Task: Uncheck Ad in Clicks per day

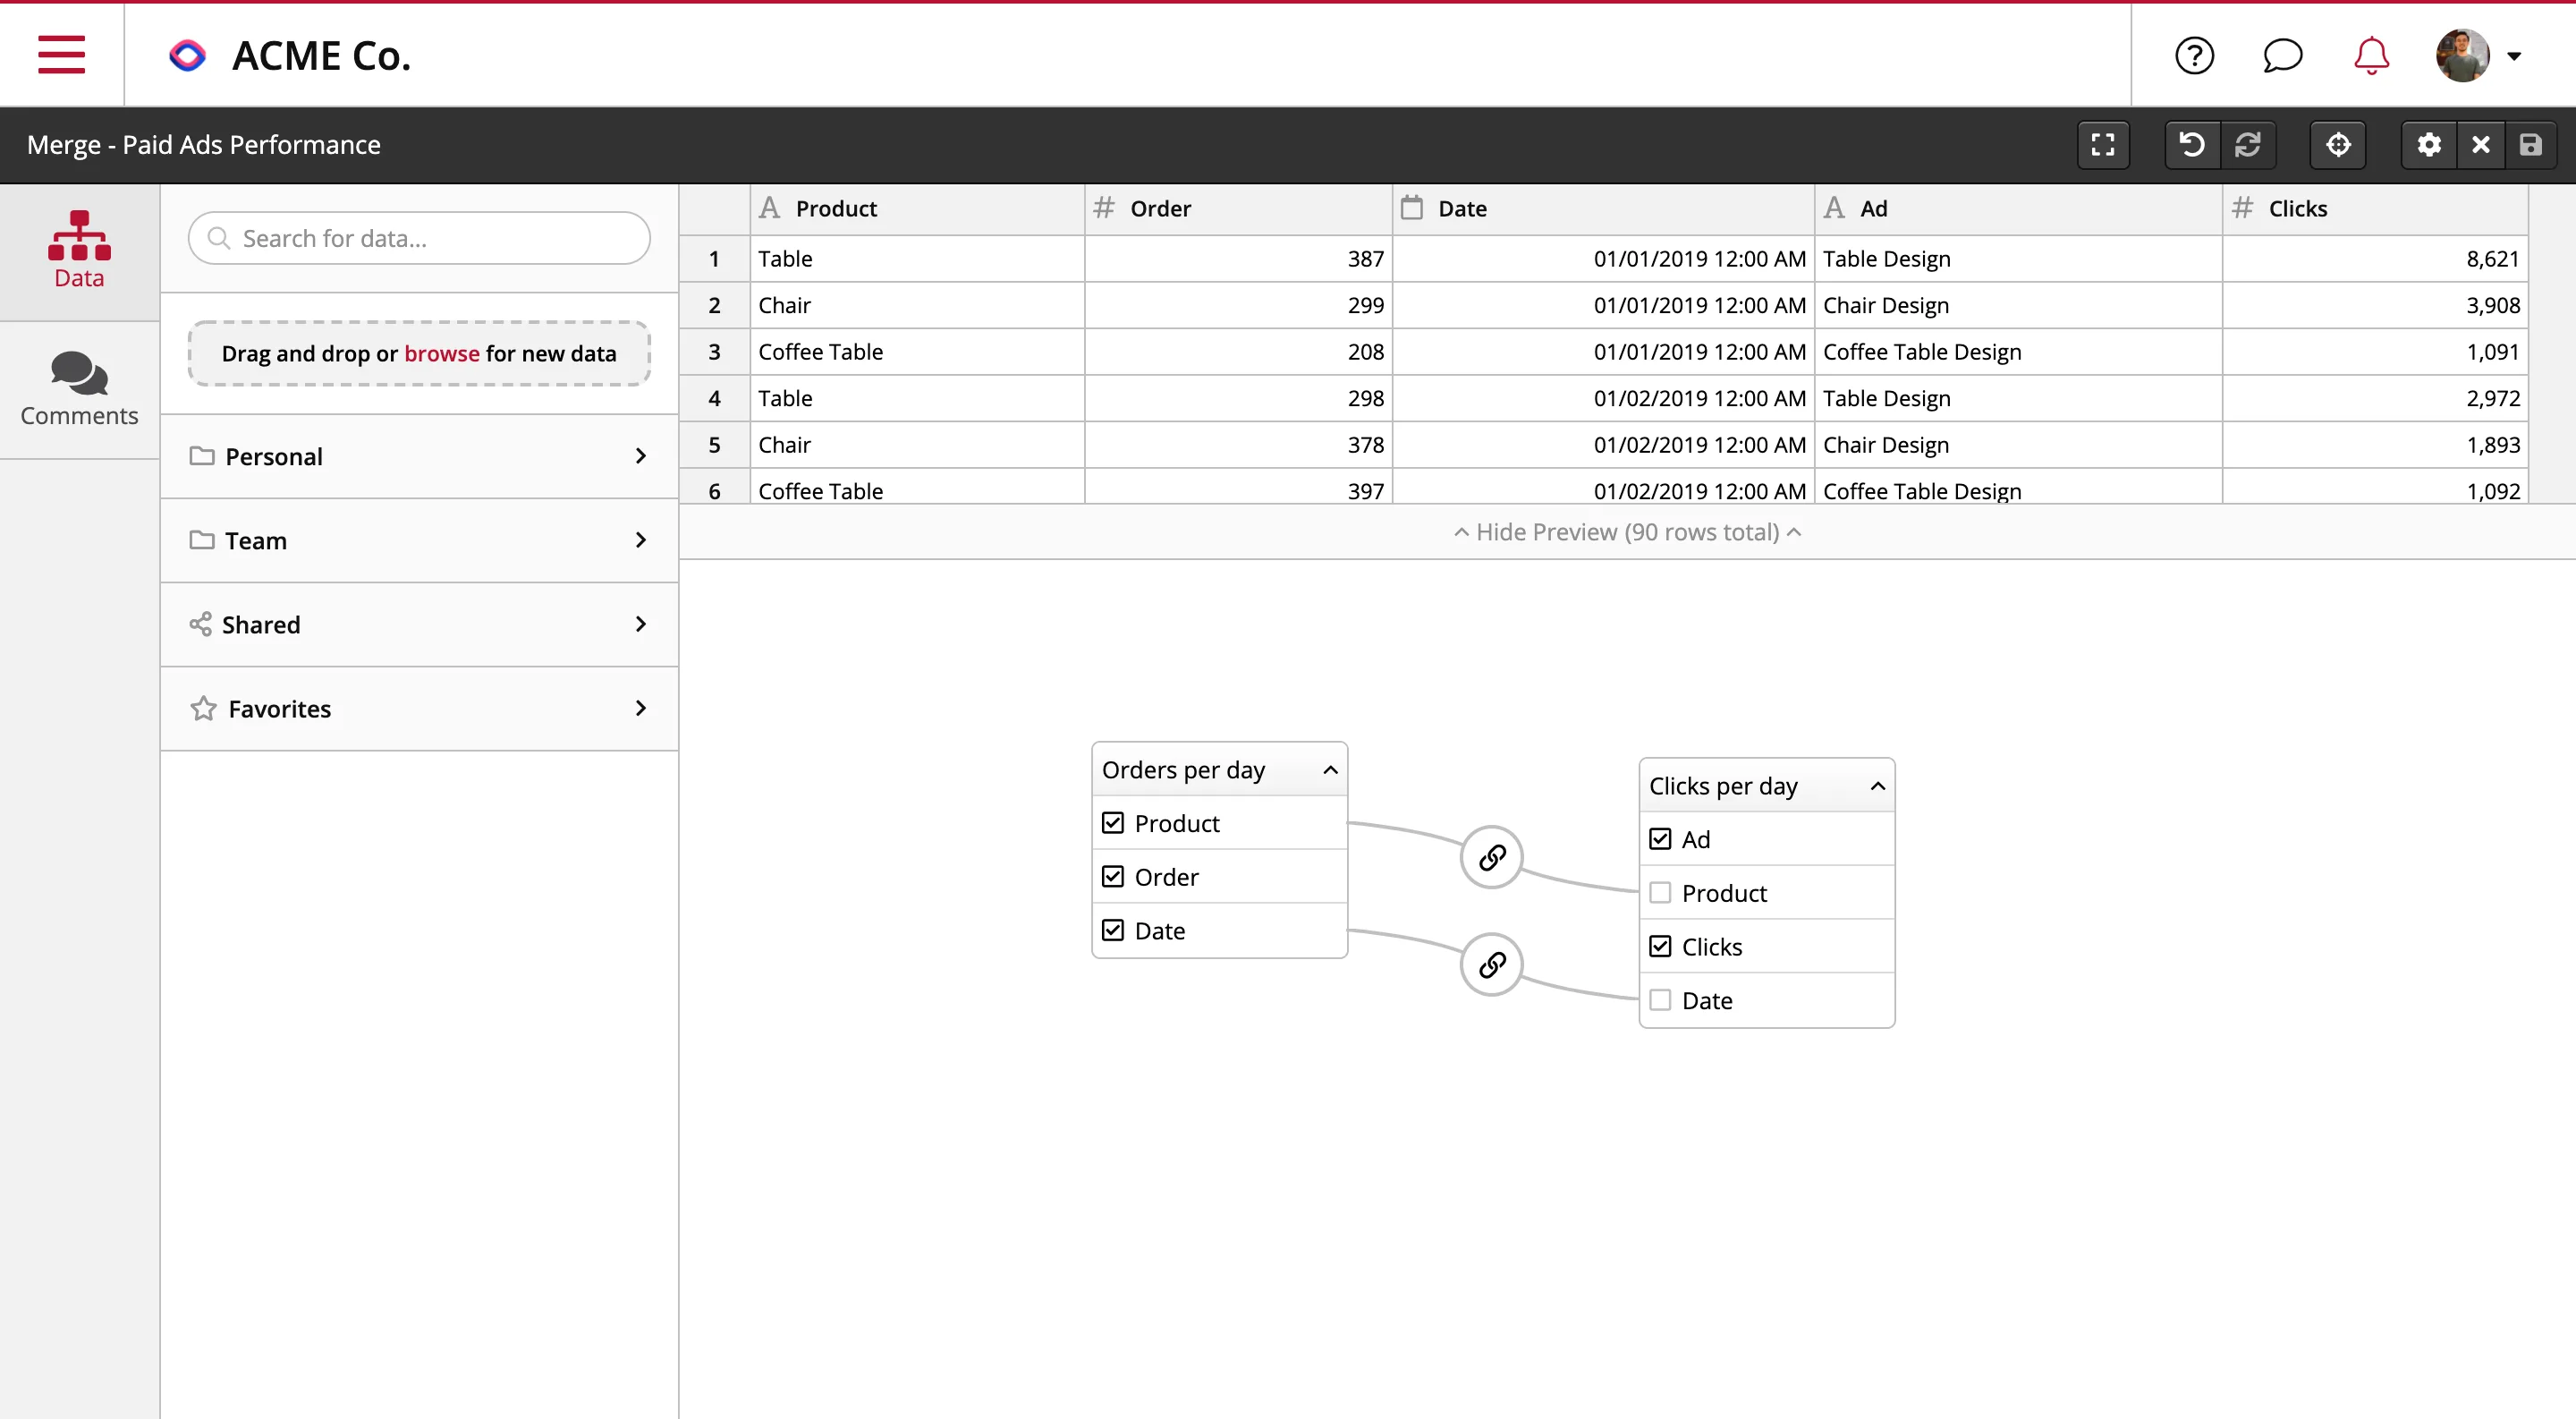Action: (1660, 839)
